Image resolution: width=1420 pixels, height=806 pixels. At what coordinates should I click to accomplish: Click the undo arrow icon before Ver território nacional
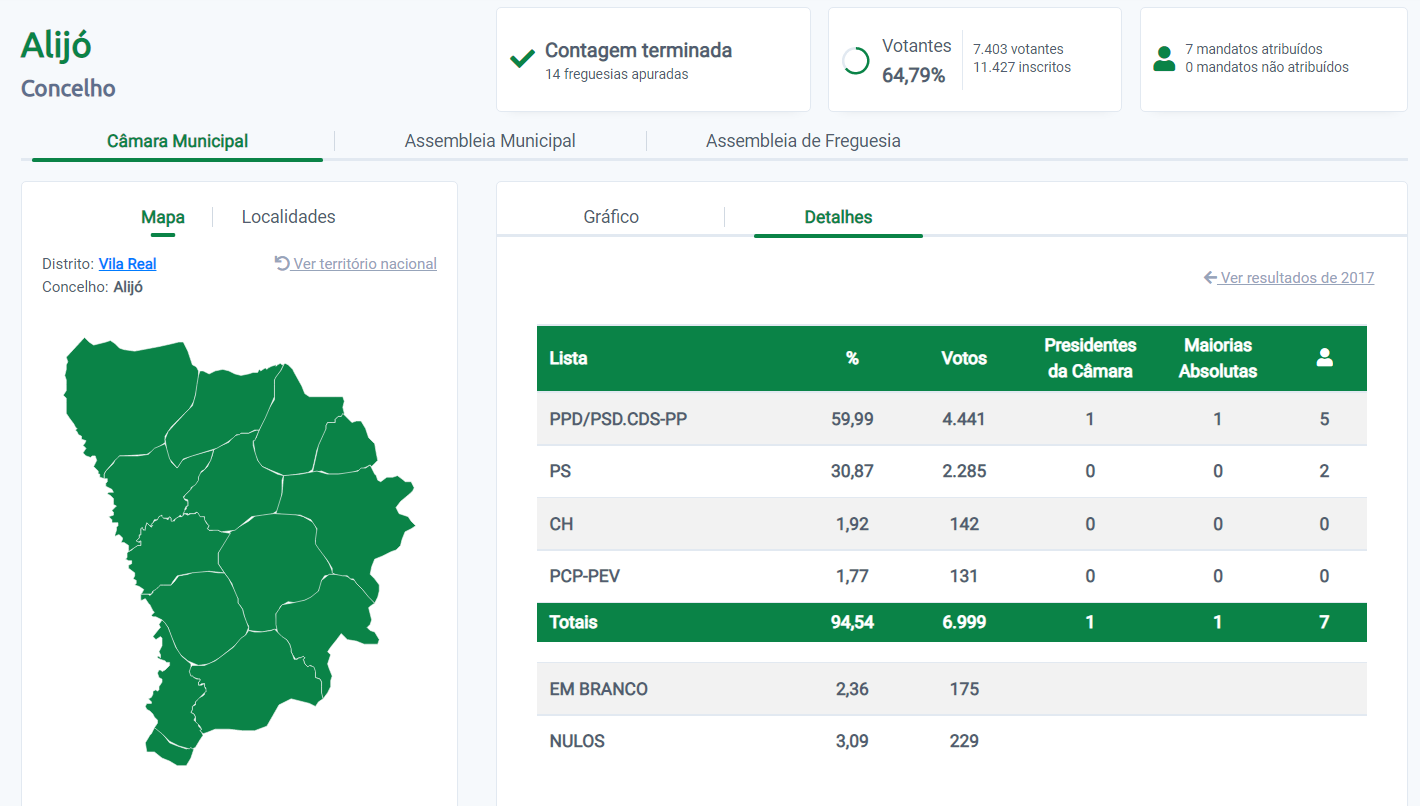coord(282,264)
